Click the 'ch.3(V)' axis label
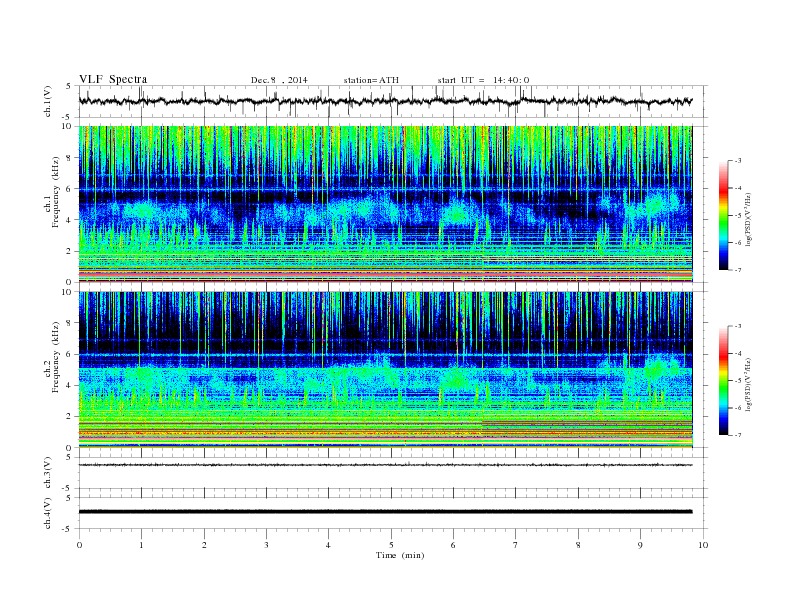This screenshot has height=612, width=792. 48,473
